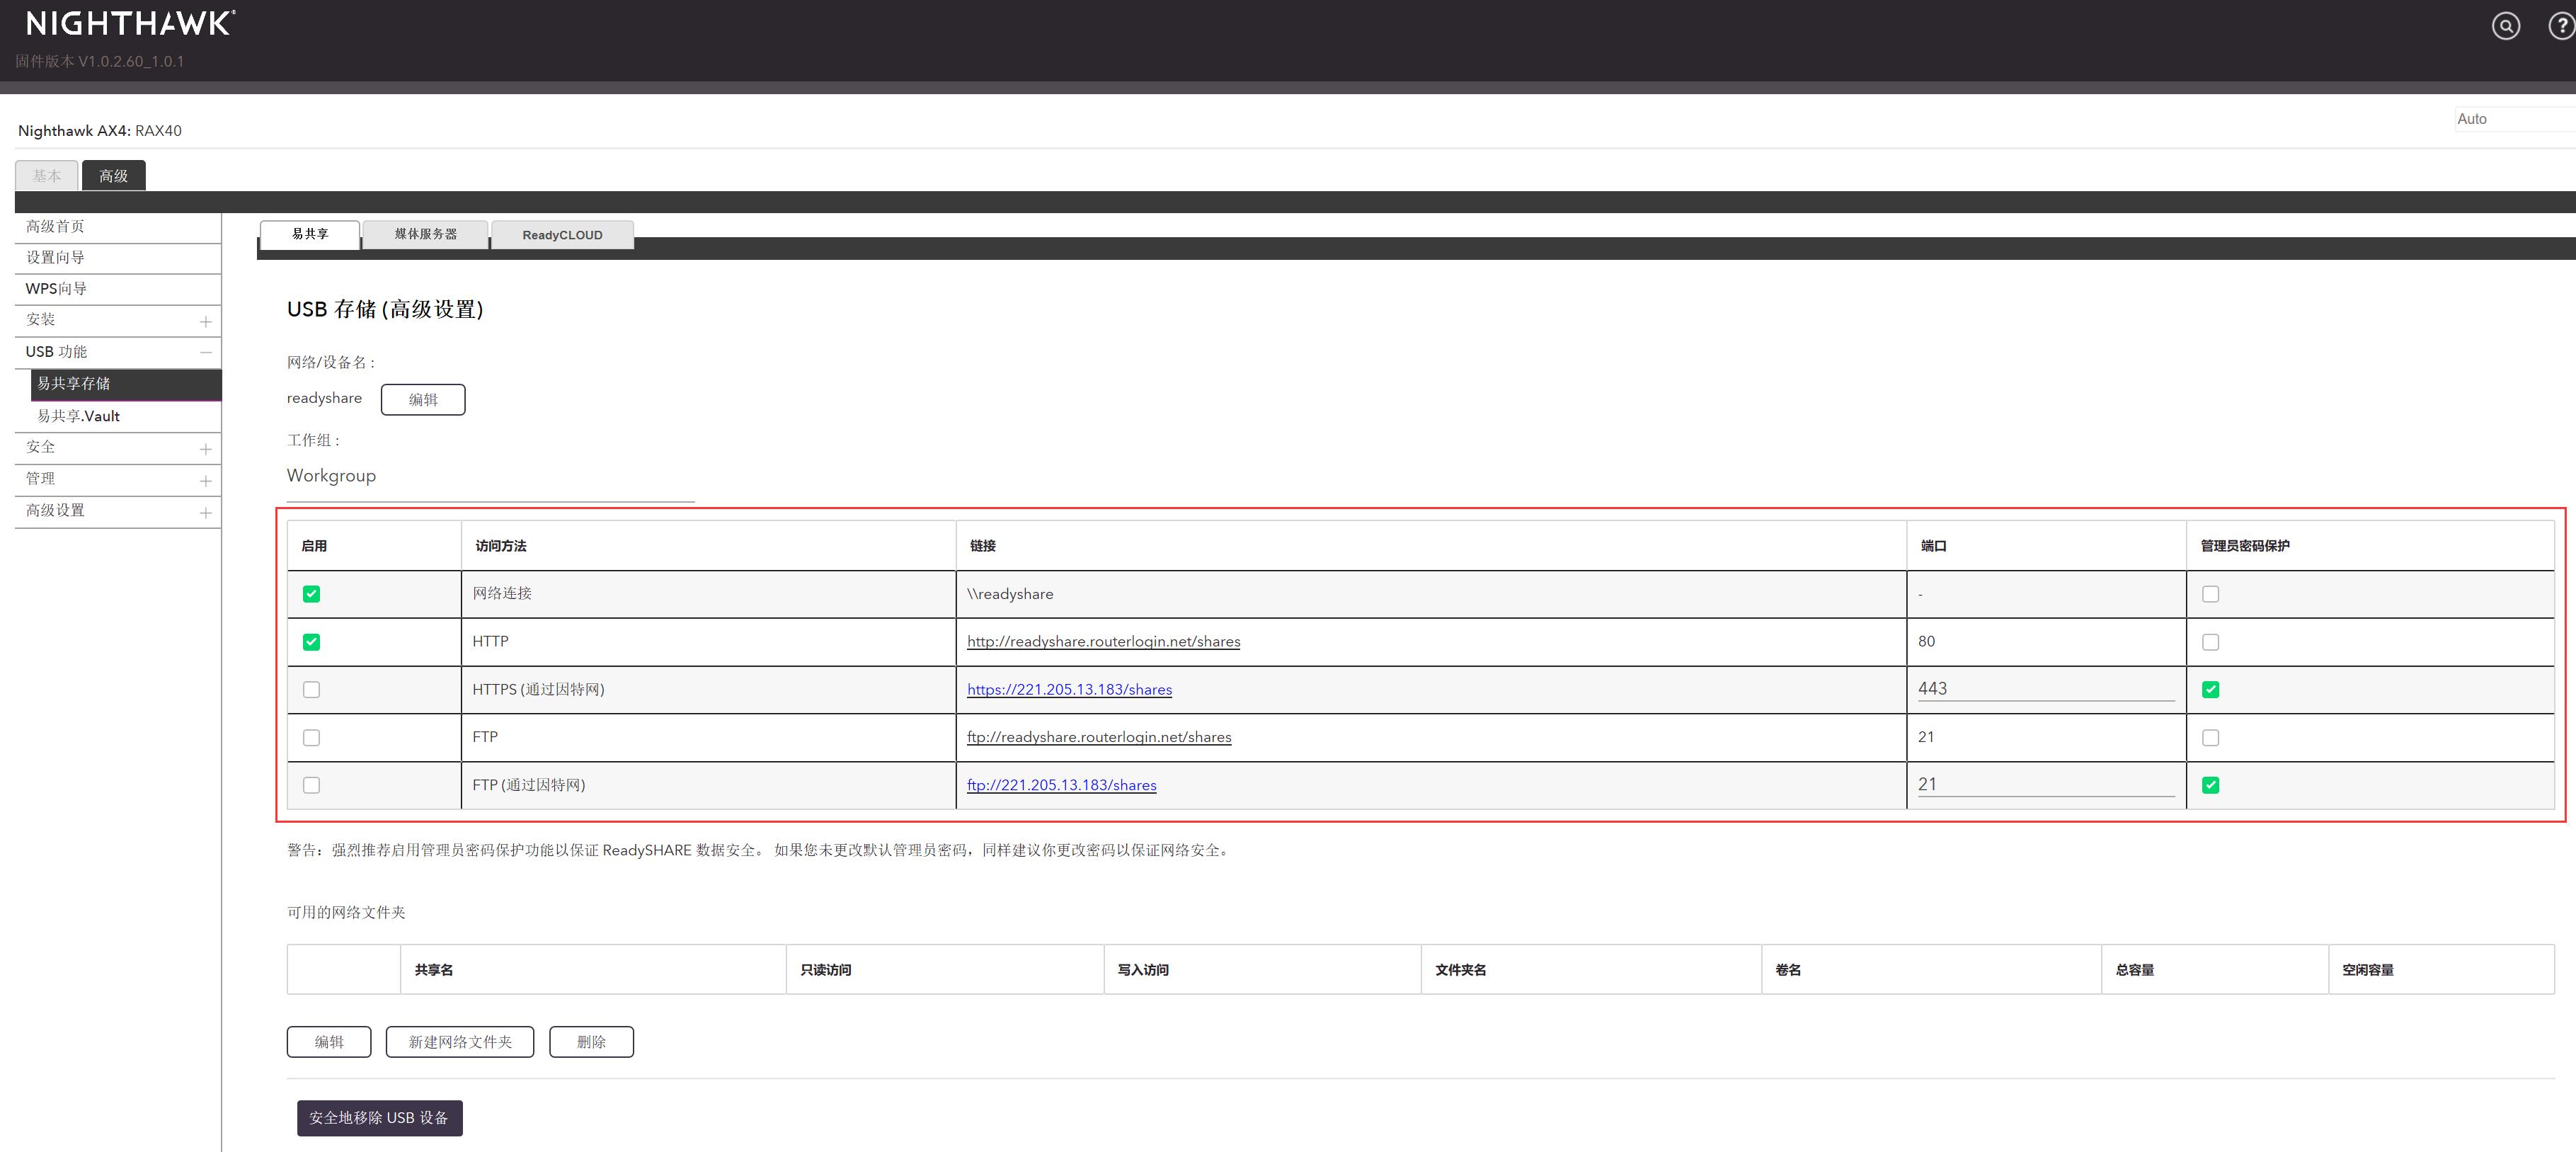Switch to the 基本 mode tab

pyautogui.click(x=46, y=176)
